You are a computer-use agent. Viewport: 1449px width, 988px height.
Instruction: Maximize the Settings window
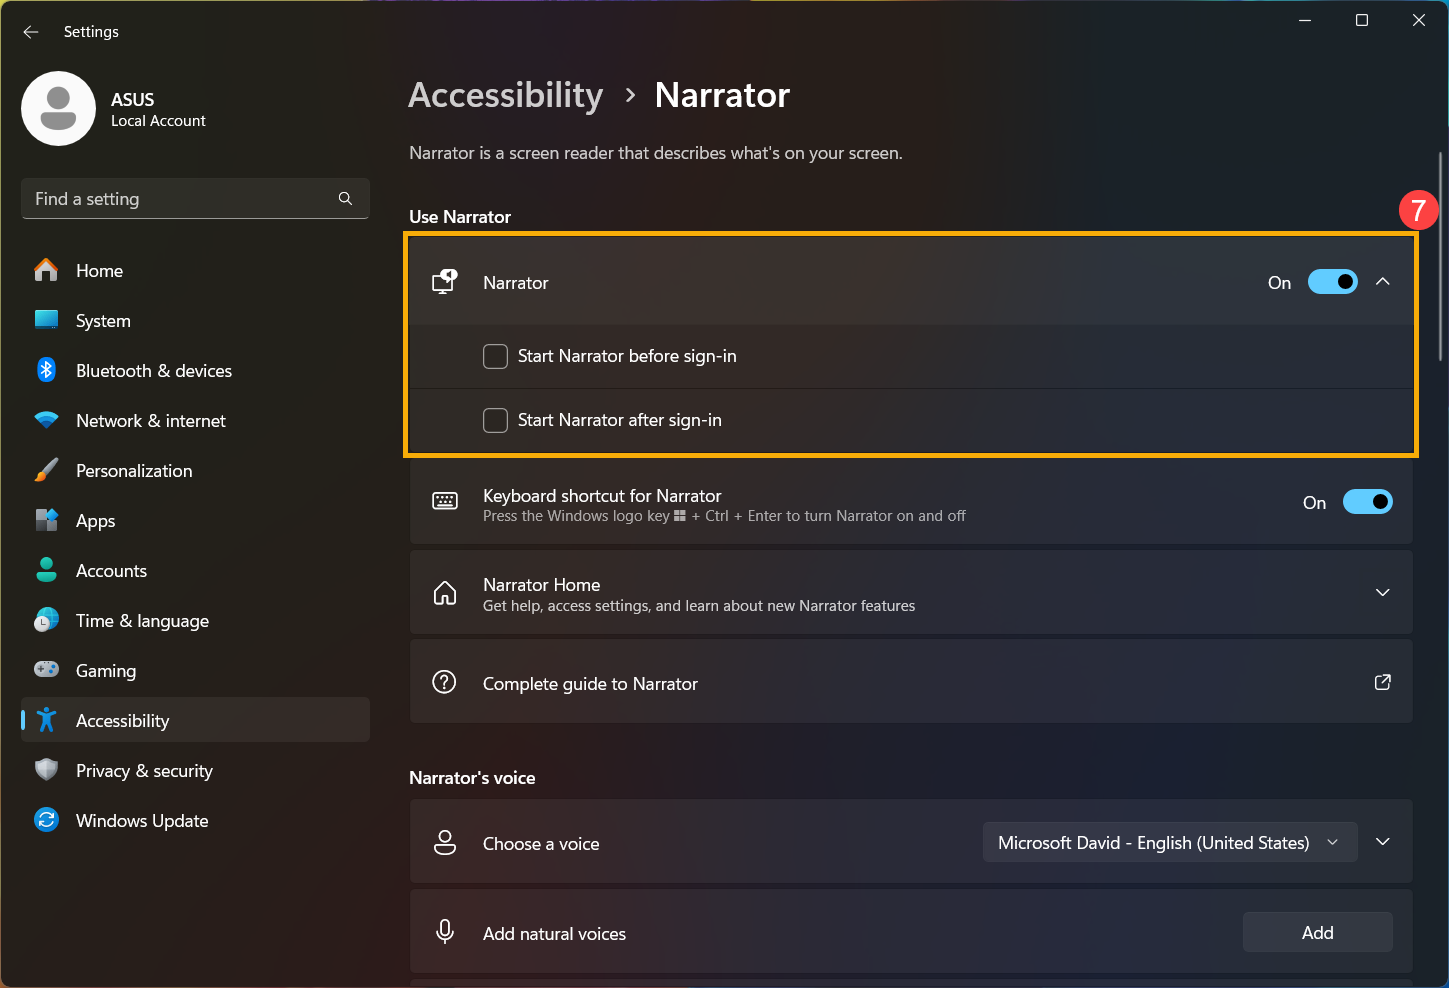click(x=1361, y=20)
